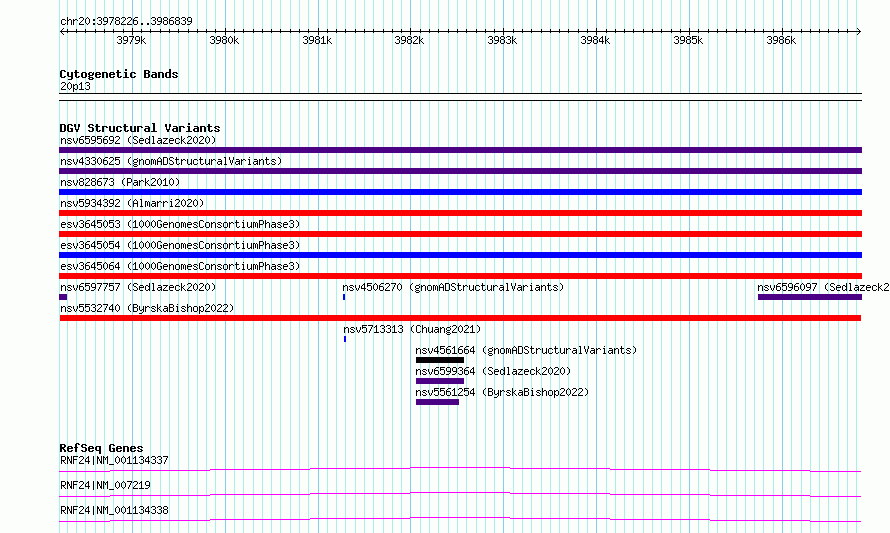This screenshot has width=890, height=533.
Task: Select the nsv5532740 red variant bar
Action: coord(460,318)
